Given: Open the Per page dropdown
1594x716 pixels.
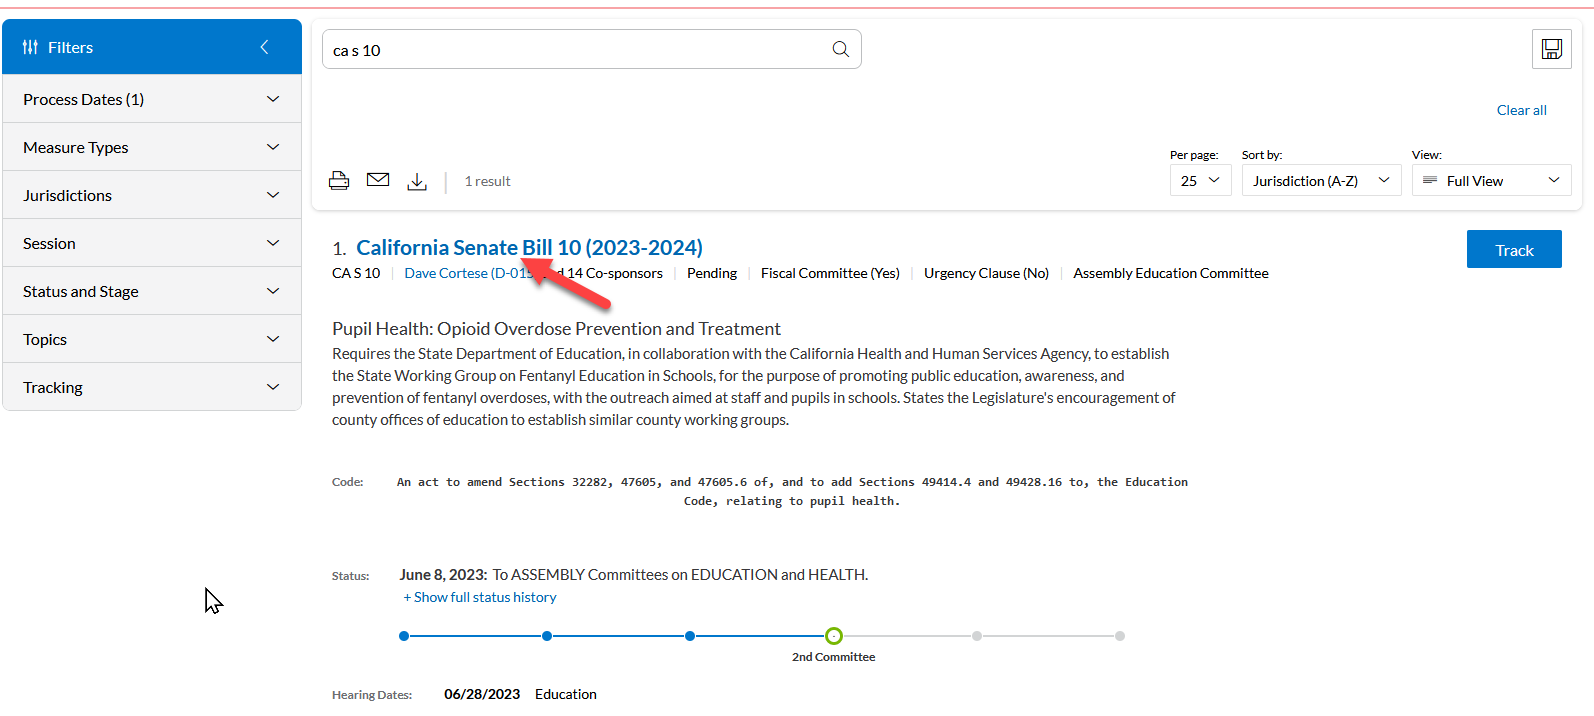Looking at the screenshot, I should [x=1200, y=181].
